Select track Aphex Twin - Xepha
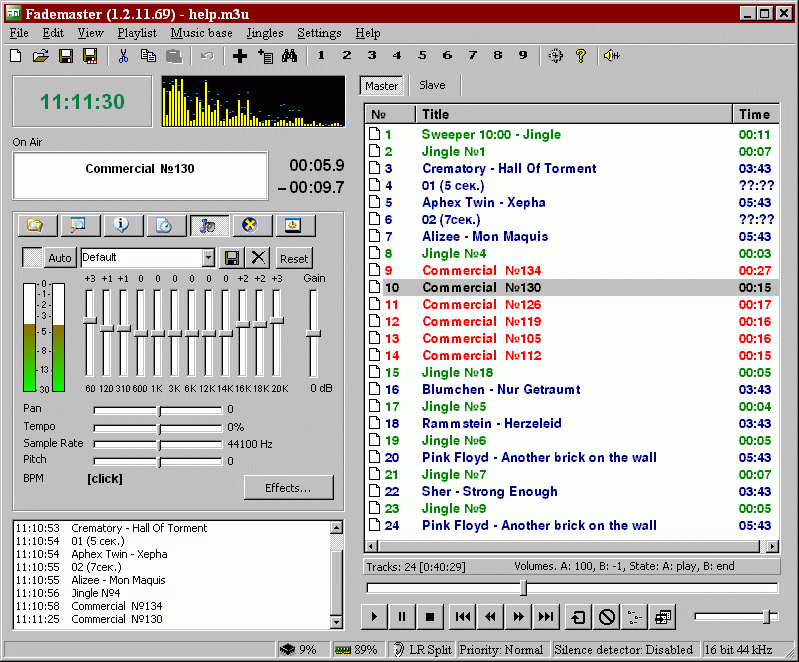The width and height of the screenshot is (799, 662). [x=572, y=202]
